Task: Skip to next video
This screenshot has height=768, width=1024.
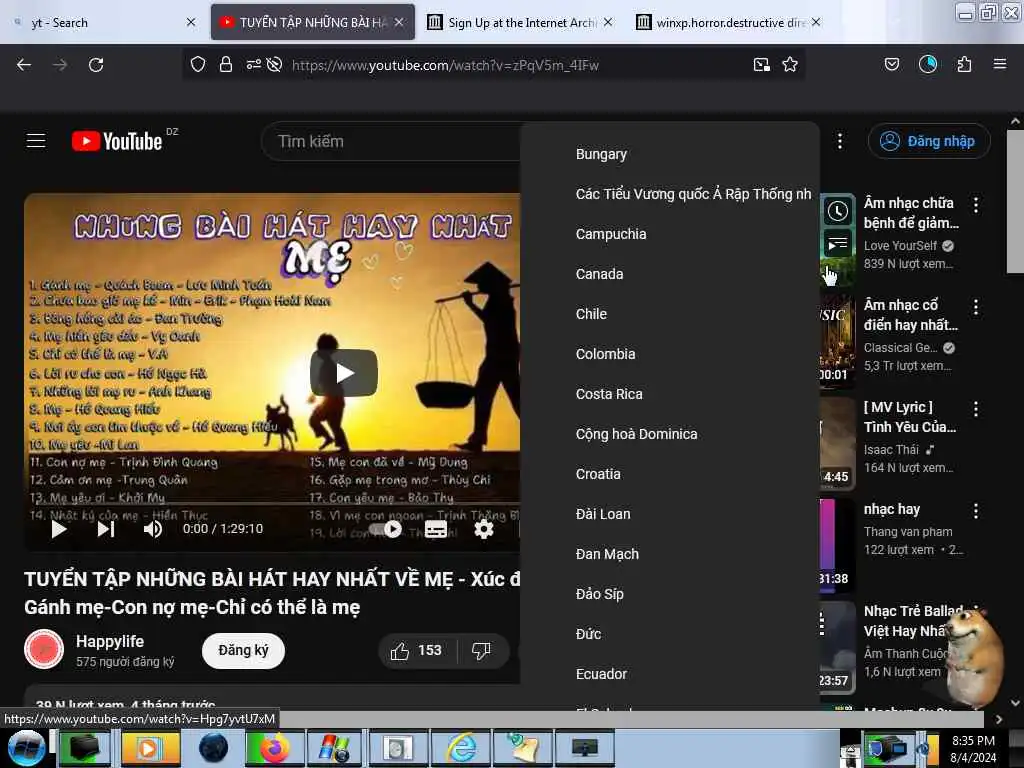Action: point(106,529)
